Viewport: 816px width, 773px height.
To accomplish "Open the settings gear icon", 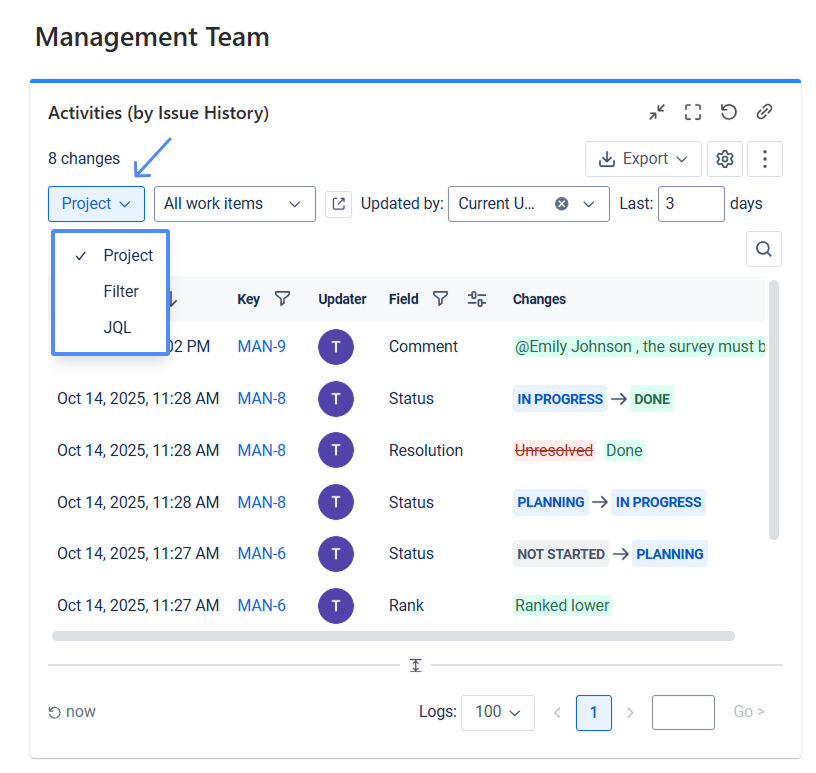I will coord(725,159).
